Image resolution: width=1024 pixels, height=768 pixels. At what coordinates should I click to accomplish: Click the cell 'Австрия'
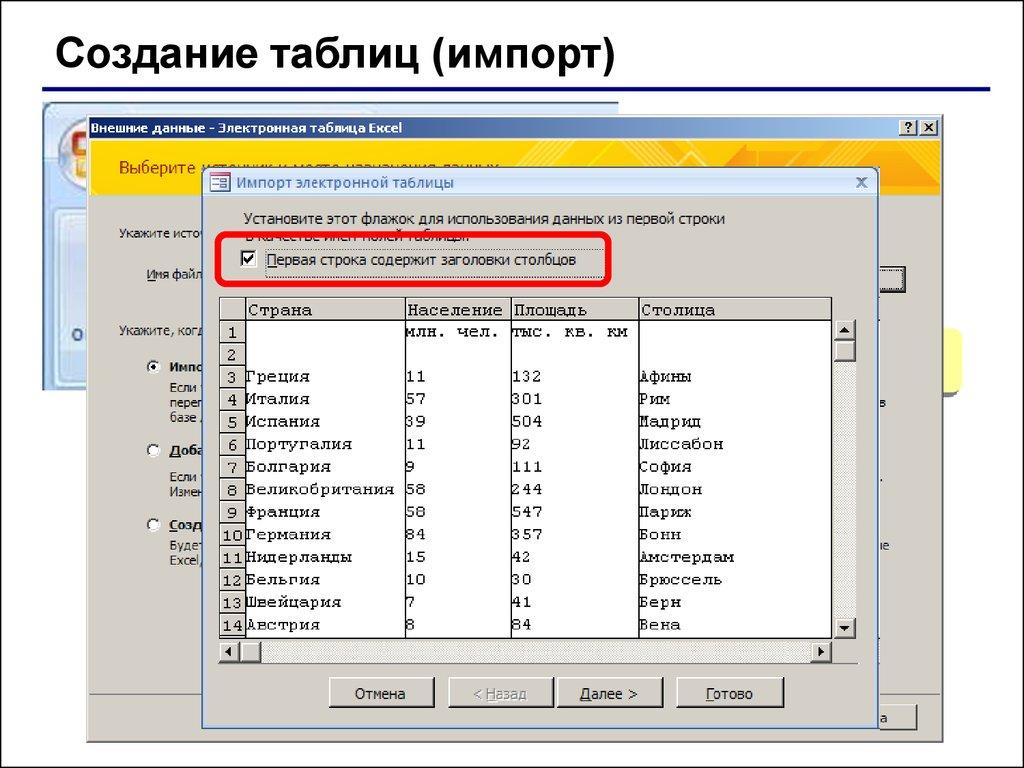coord(325,625)
